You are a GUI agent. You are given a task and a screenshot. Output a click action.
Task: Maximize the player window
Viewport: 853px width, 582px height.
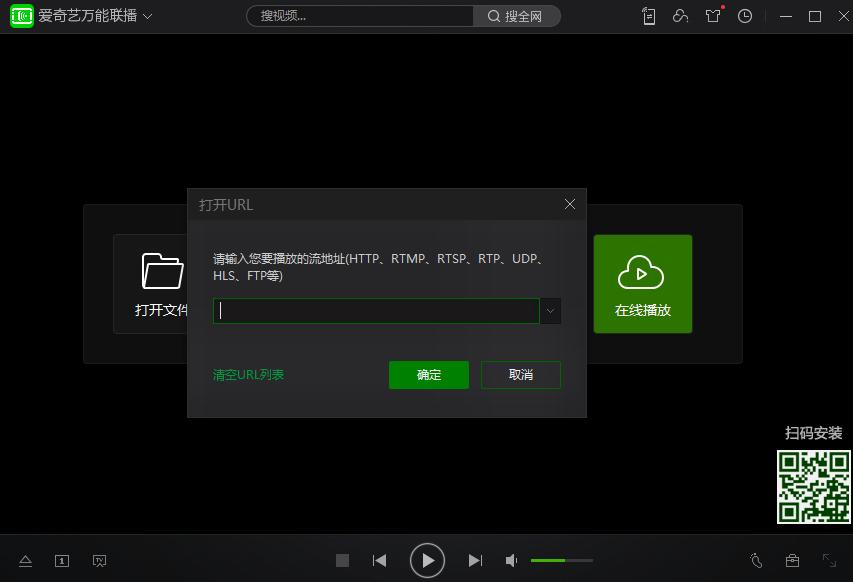815,16
